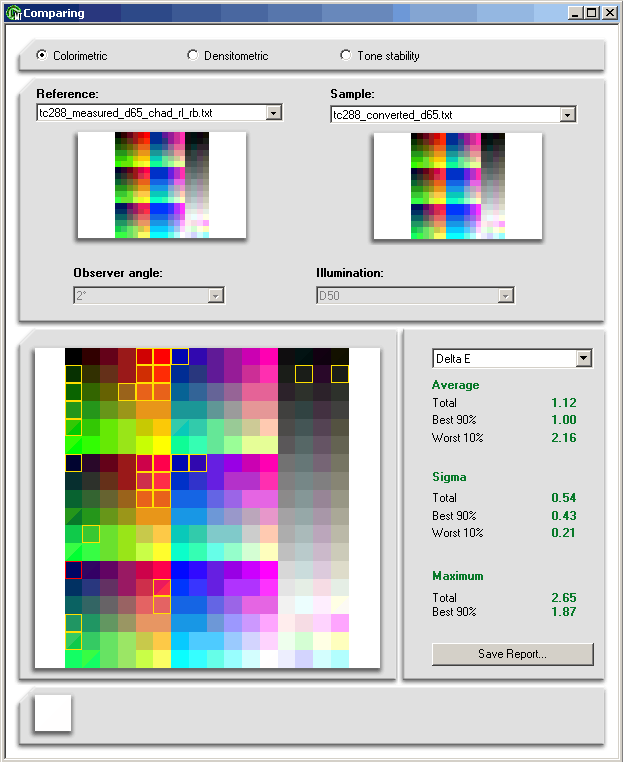Screen dimensions: 623x762
Task: Click the Sigma heading label
Action: [449, 477]
